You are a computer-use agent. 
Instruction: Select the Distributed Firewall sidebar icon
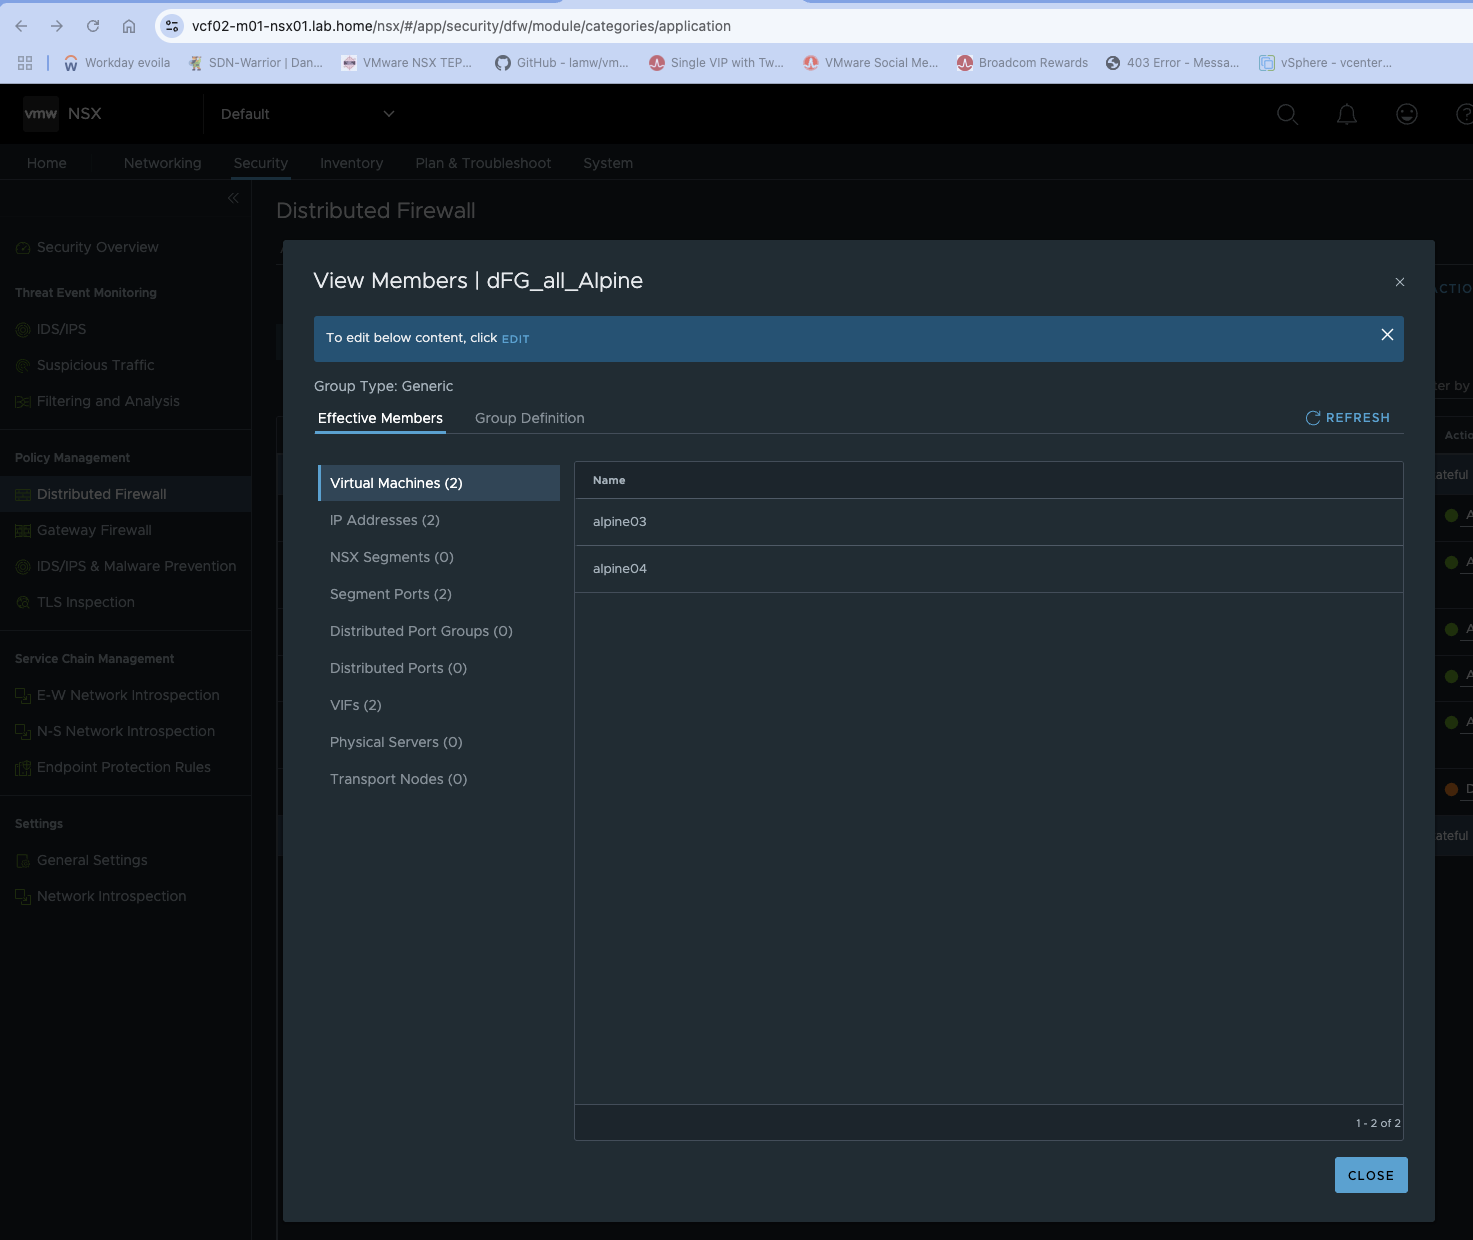click(x=21, y=493)
